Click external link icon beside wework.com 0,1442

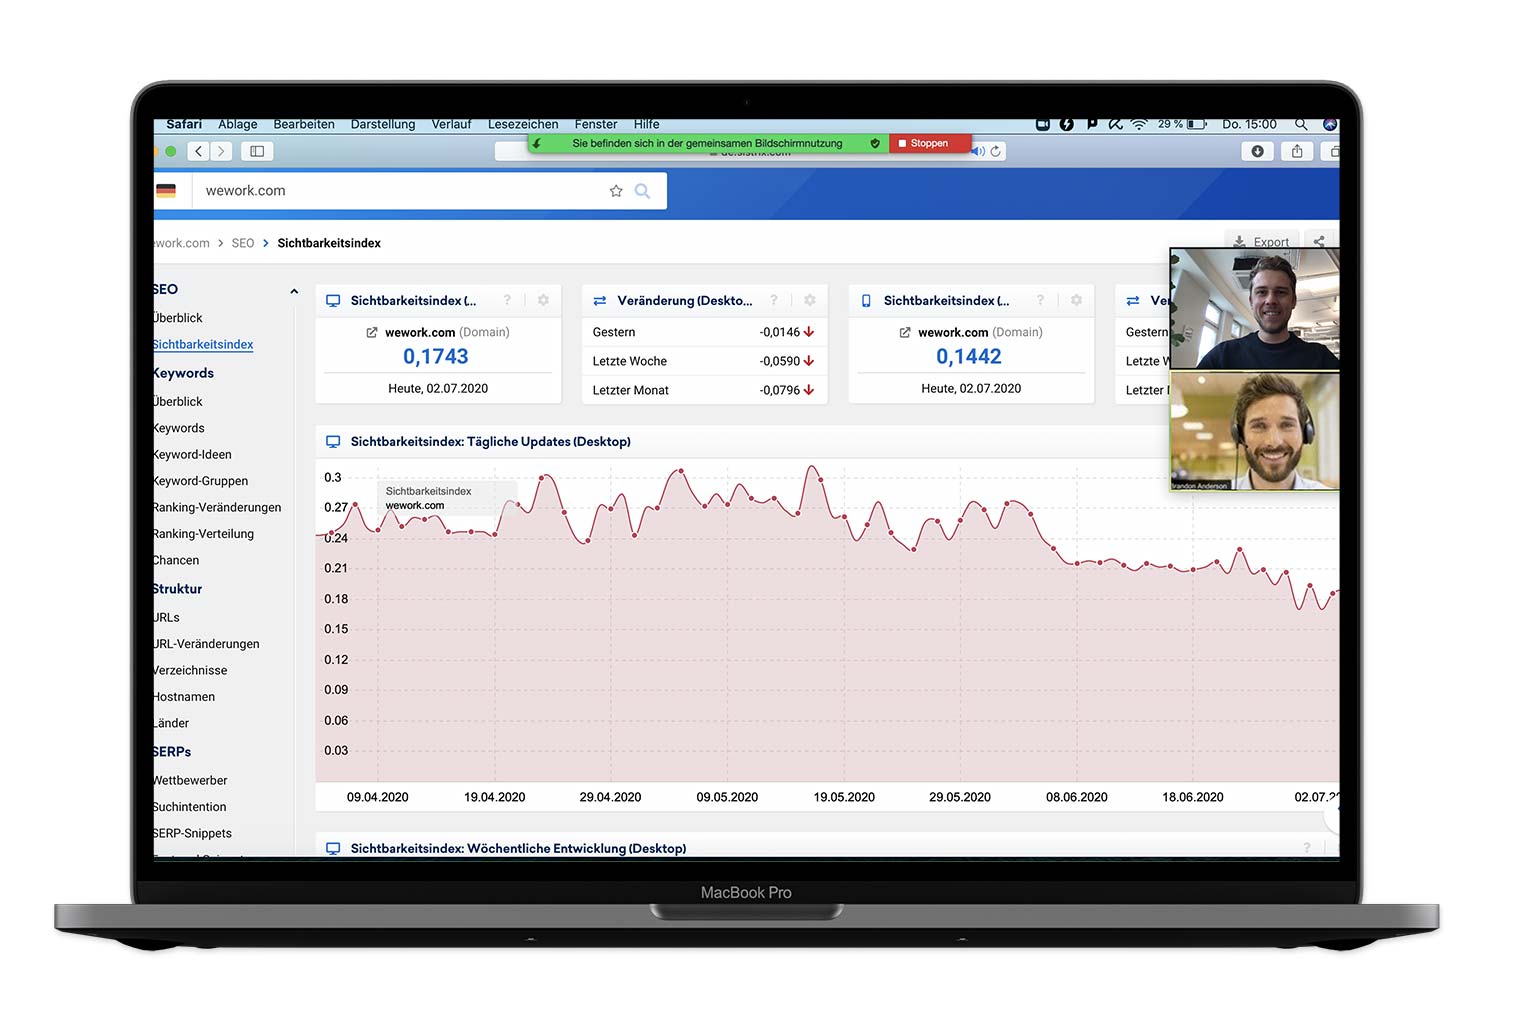pos(905,332)
